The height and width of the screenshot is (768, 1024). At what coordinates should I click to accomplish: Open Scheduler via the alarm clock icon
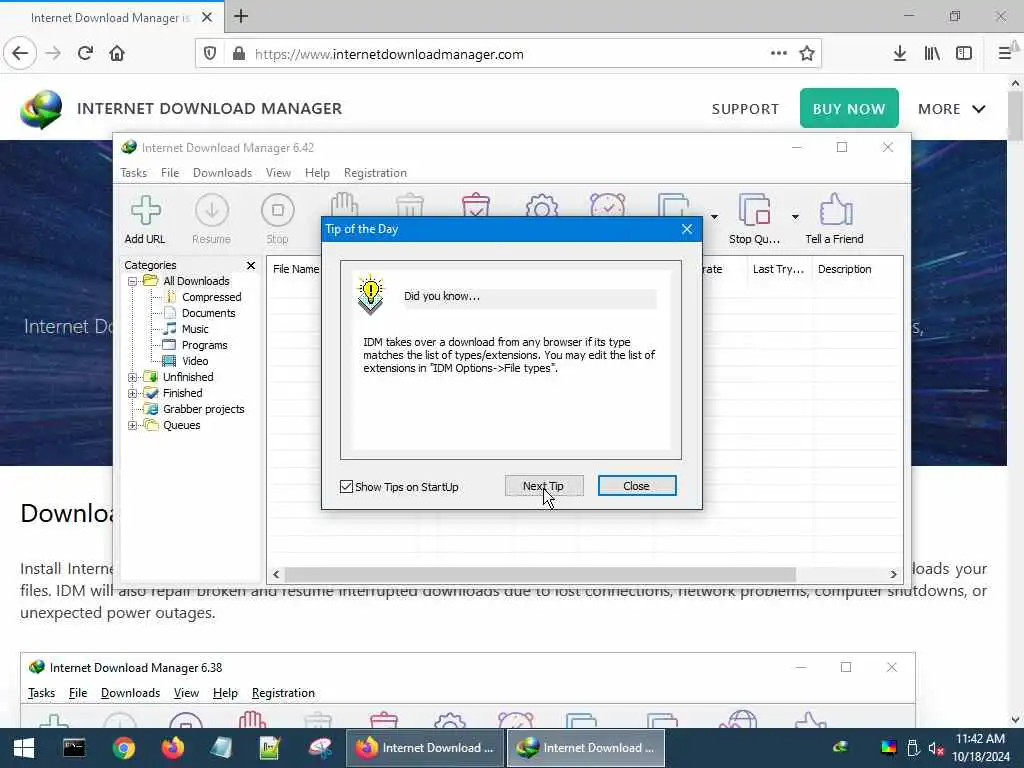click(607, 204)
